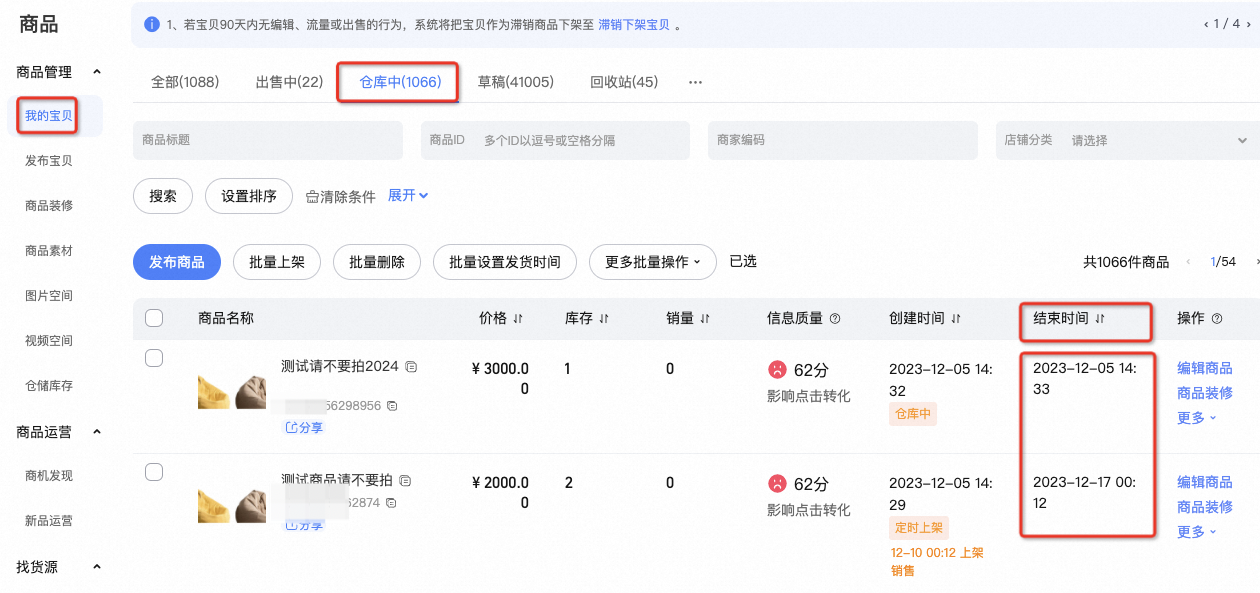The height and width of the screenshot is (593, 1260).
Task: Focus the 商家编码 input field
Action: 842,140
